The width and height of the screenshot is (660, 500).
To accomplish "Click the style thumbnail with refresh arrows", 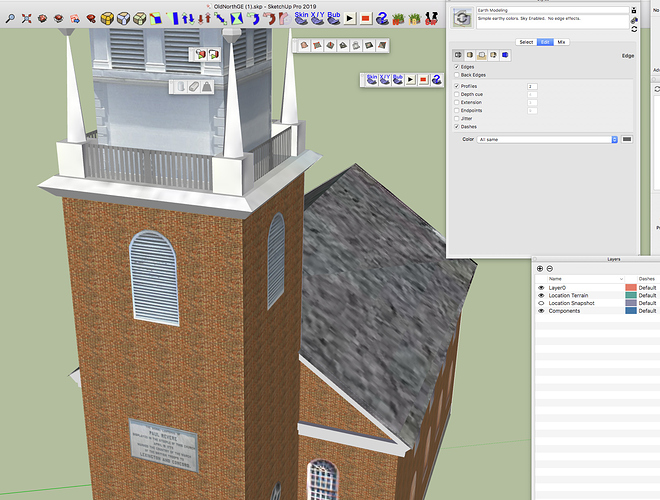I will 463,18.
